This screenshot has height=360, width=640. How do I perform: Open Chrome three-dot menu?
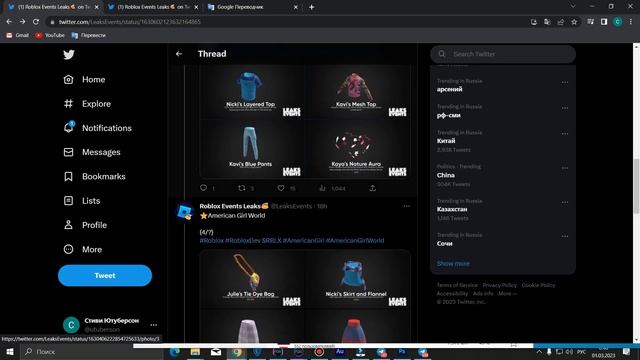tap(631, 22)
